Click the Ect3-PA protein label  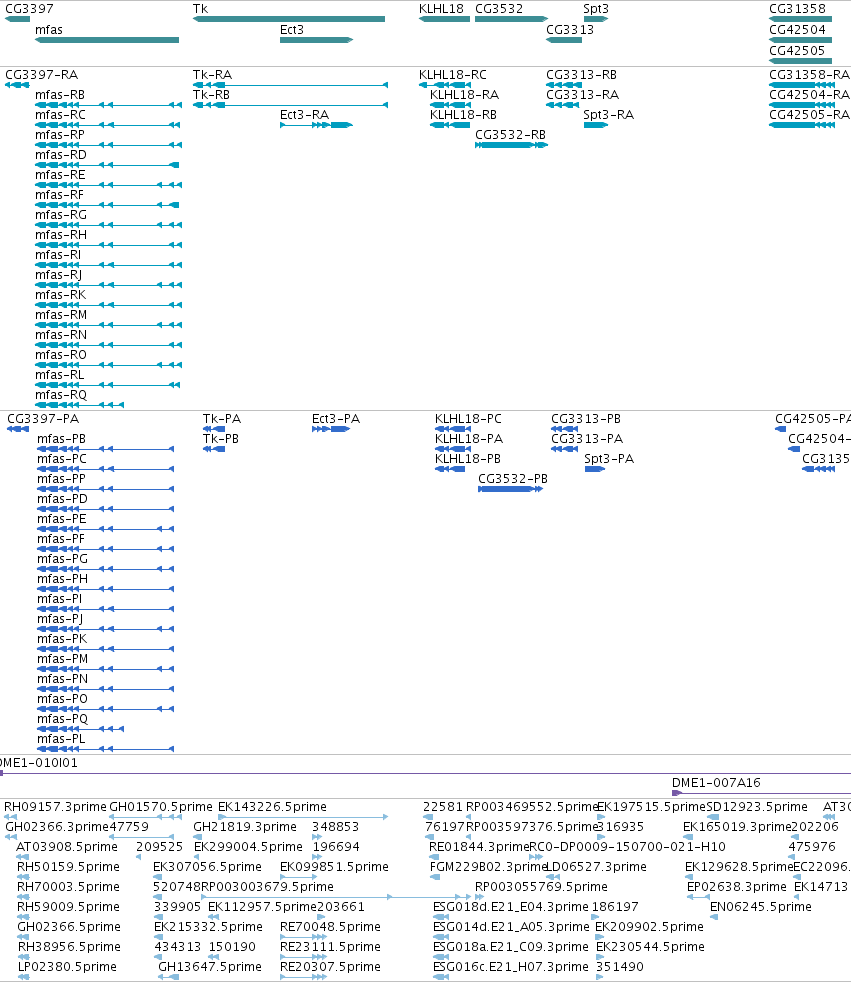click(336, 418)
